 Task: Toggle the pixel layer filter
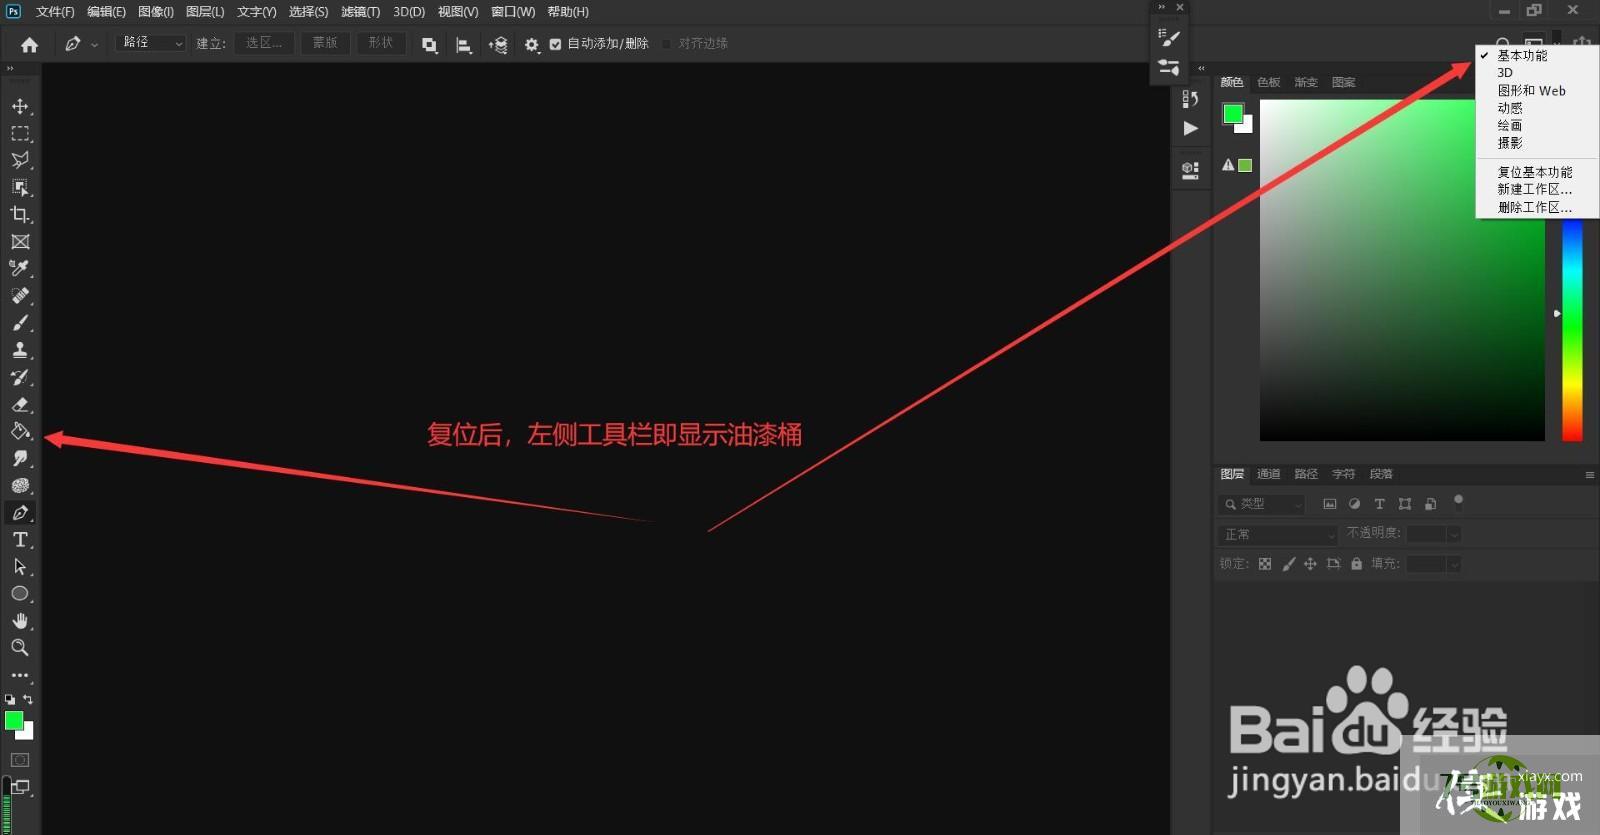[x=1330, y=504]
